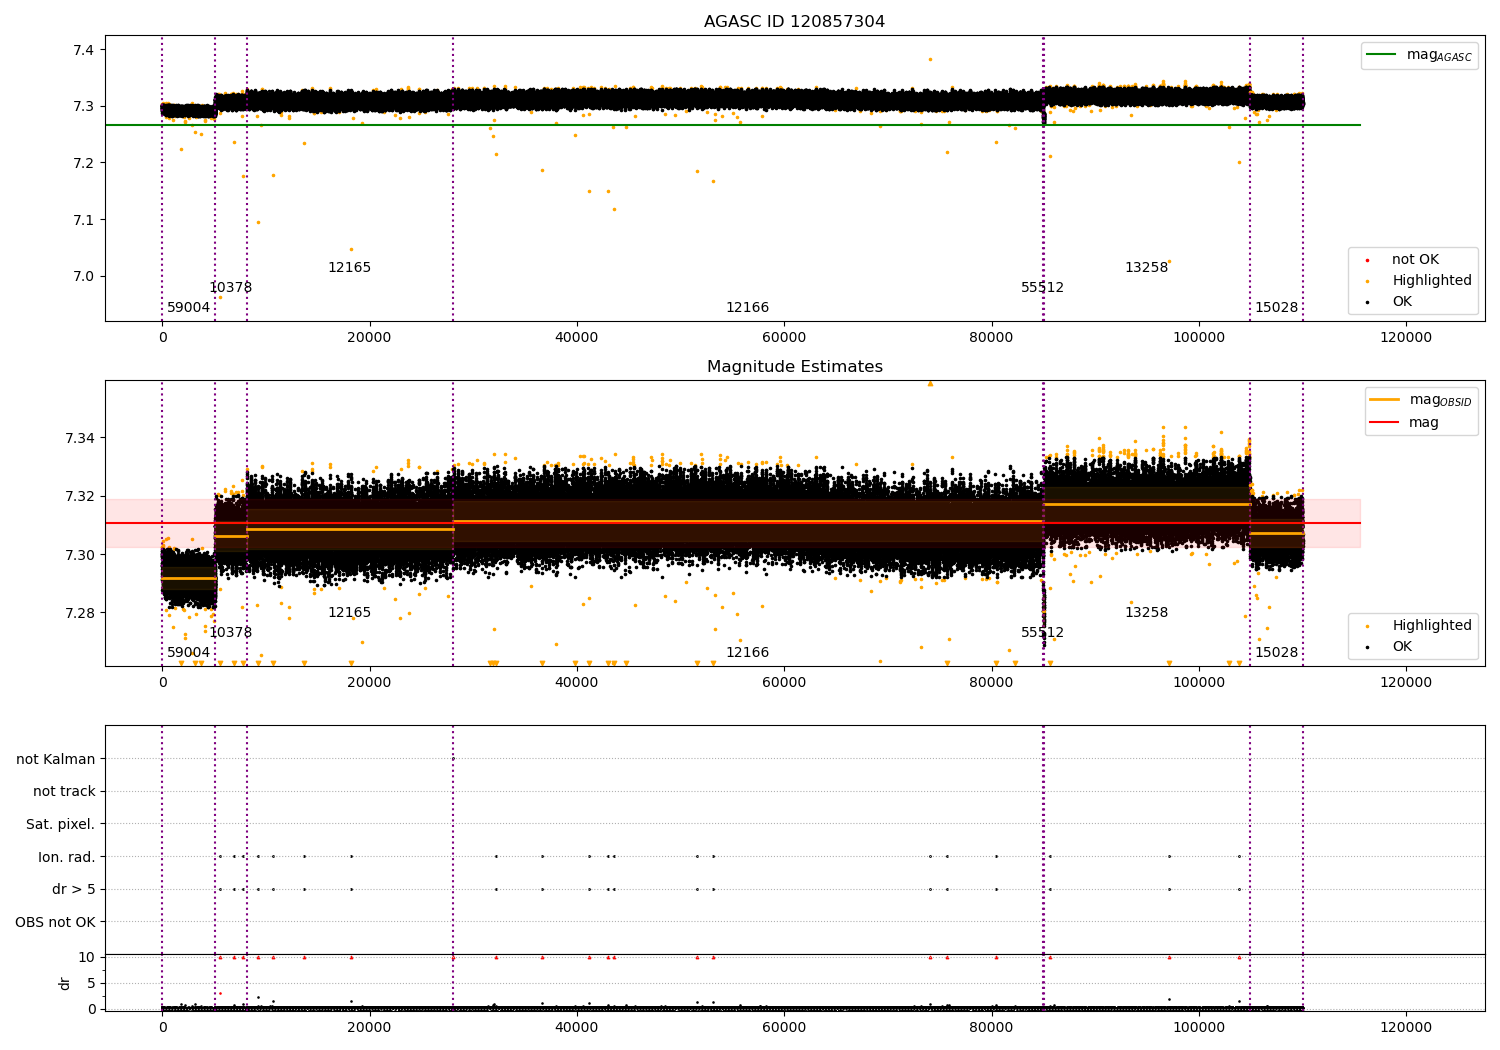The image size is (1500, 1050).
Task: Click the title 'AGASC ID 120857304'
Action: tap(794, 22)
